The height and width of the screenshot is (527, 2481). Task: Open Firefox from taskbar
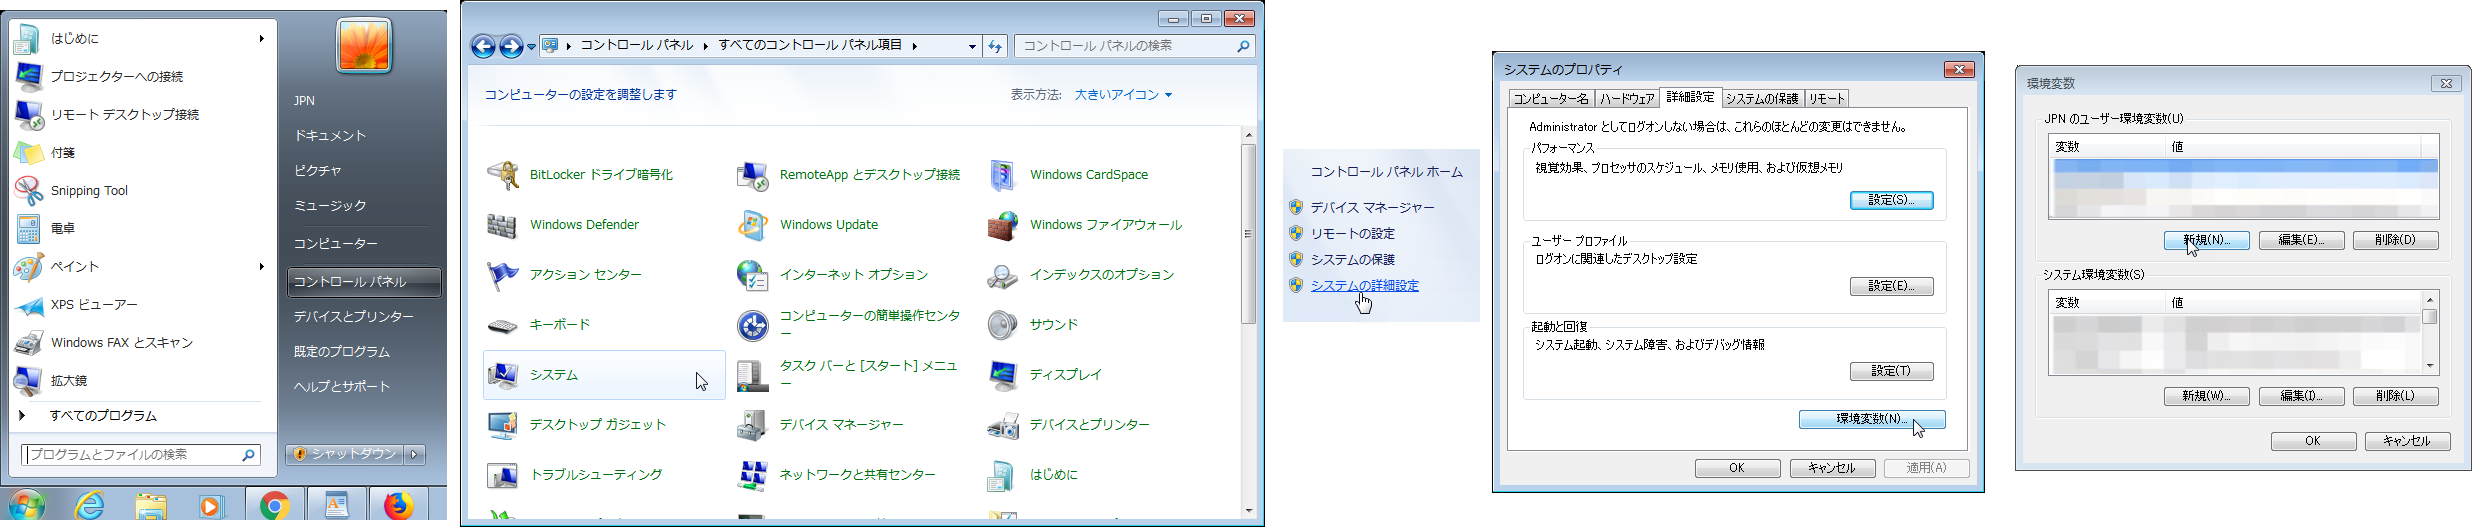399,506
